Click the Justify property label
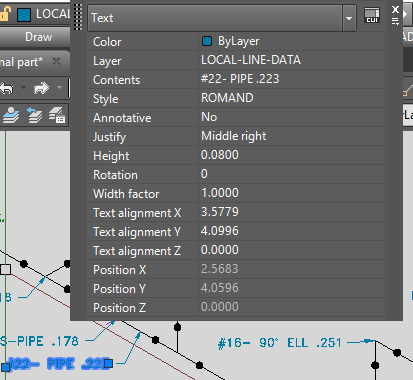This screenshot has height=380, width=413. (x=109, y=137)
